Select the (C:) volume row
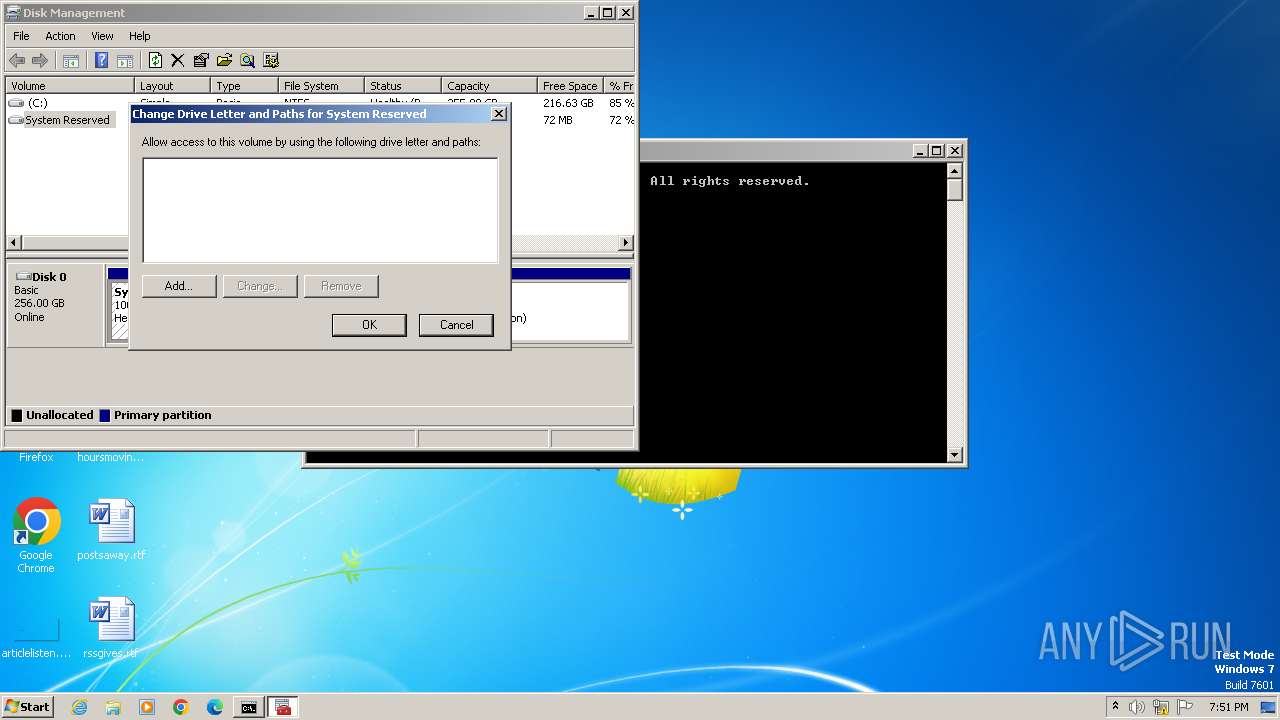Viewport: 1280px width, 720px height. (37, 103)
